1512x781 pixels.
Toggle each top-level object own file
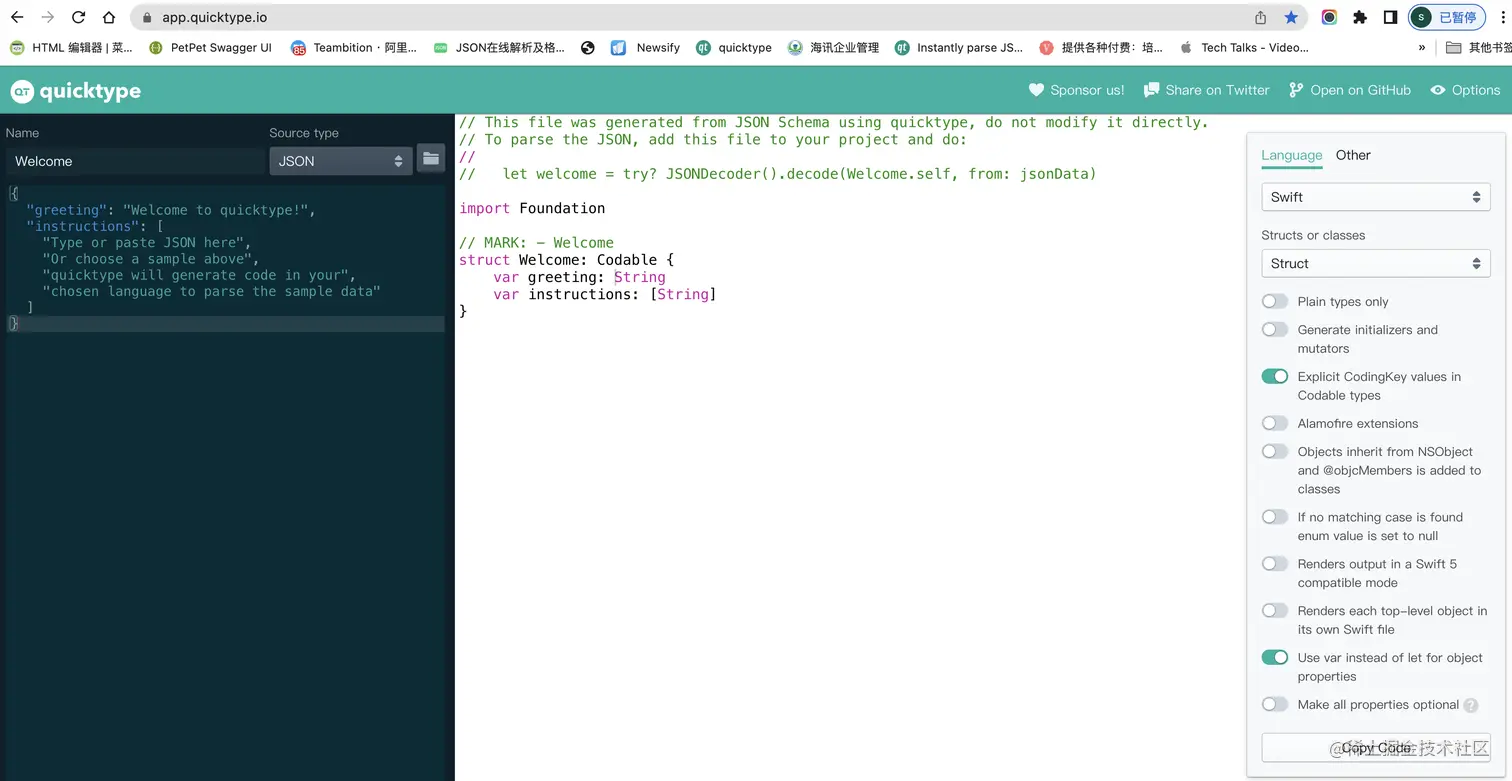click(1275, 610)
